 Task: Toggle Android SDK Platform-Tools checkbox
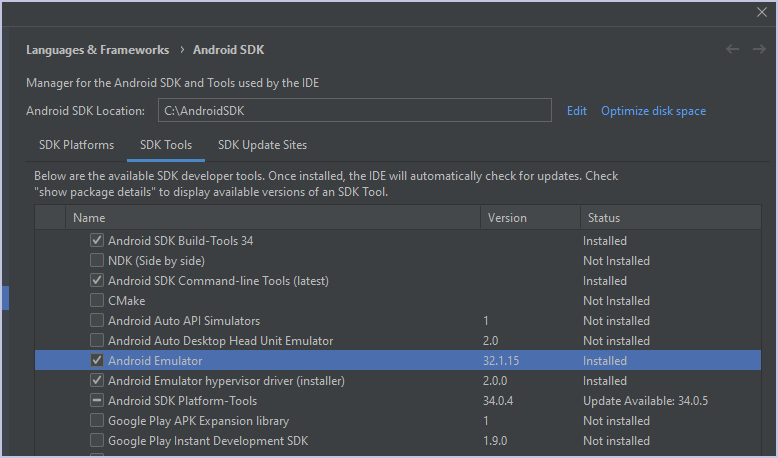click(97, 401)
